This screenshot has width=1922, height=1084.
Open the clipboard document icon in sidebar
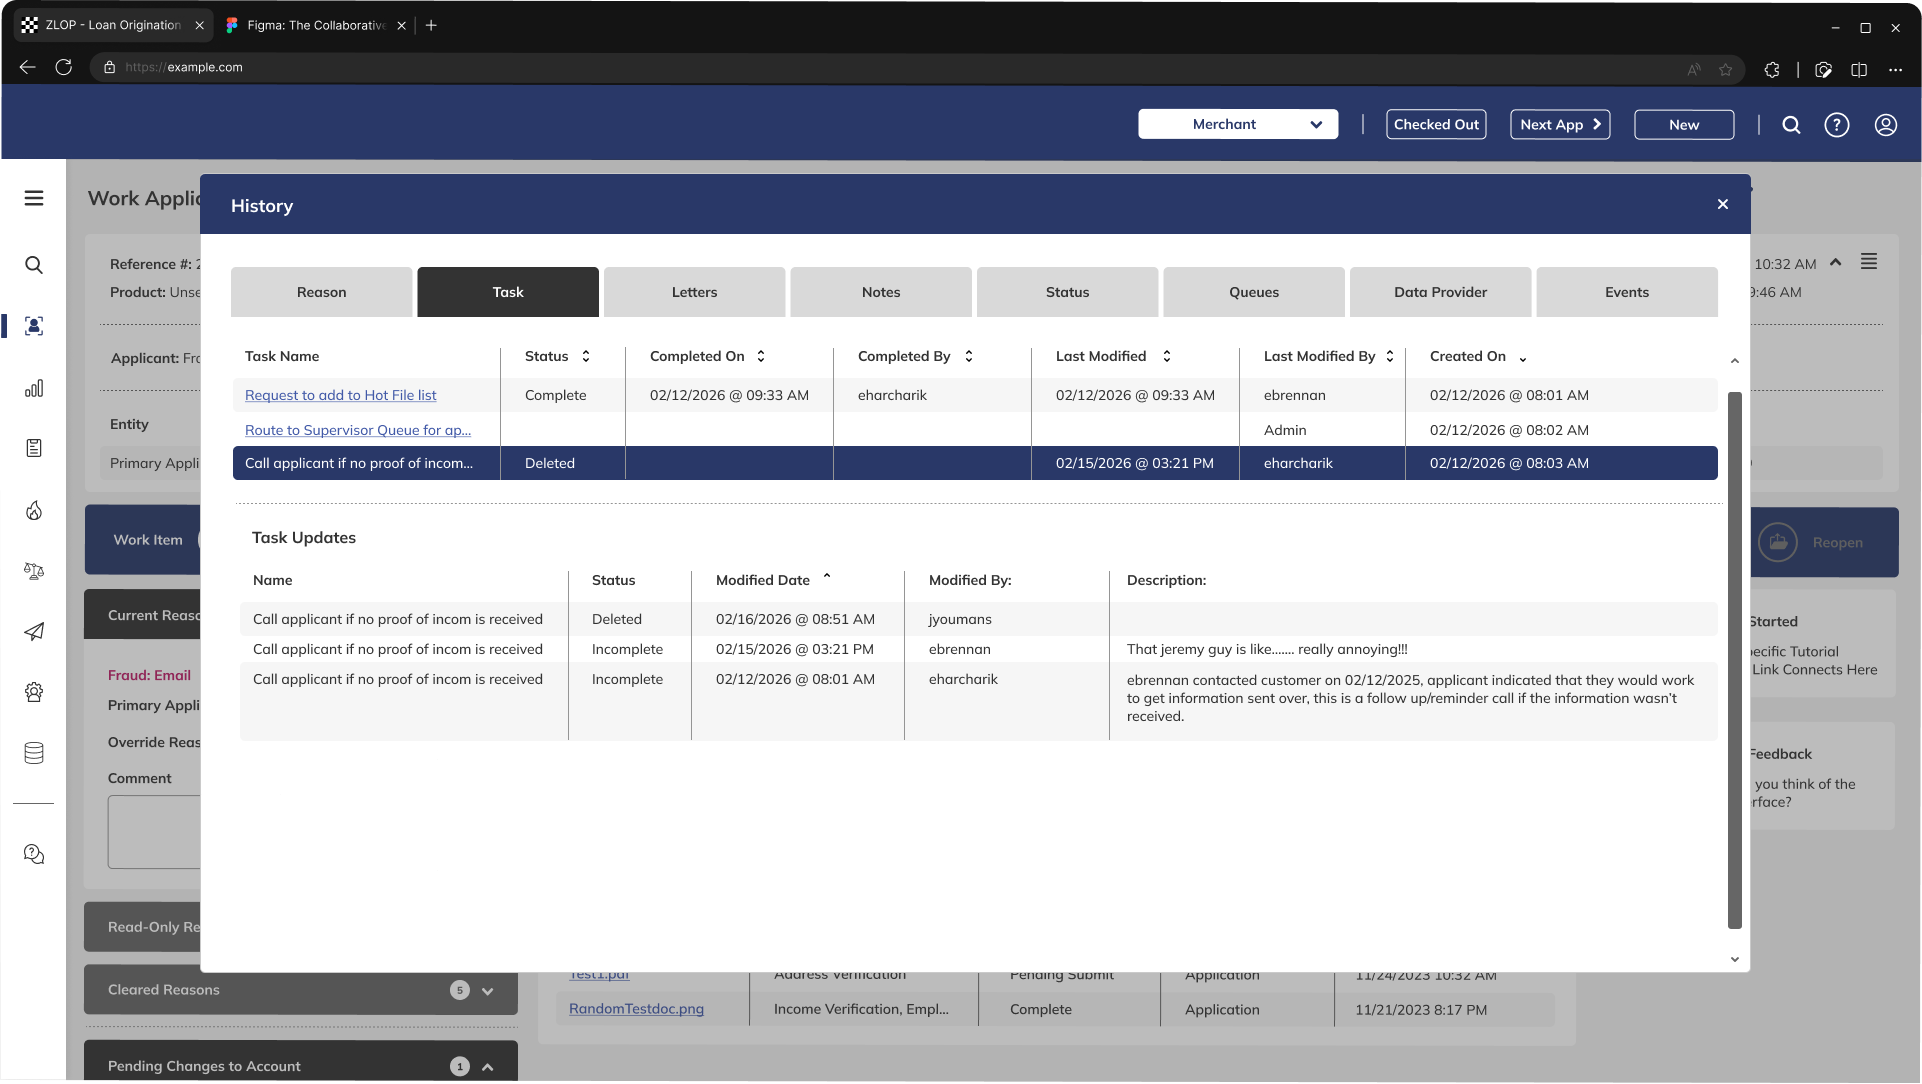coord(34,448)
